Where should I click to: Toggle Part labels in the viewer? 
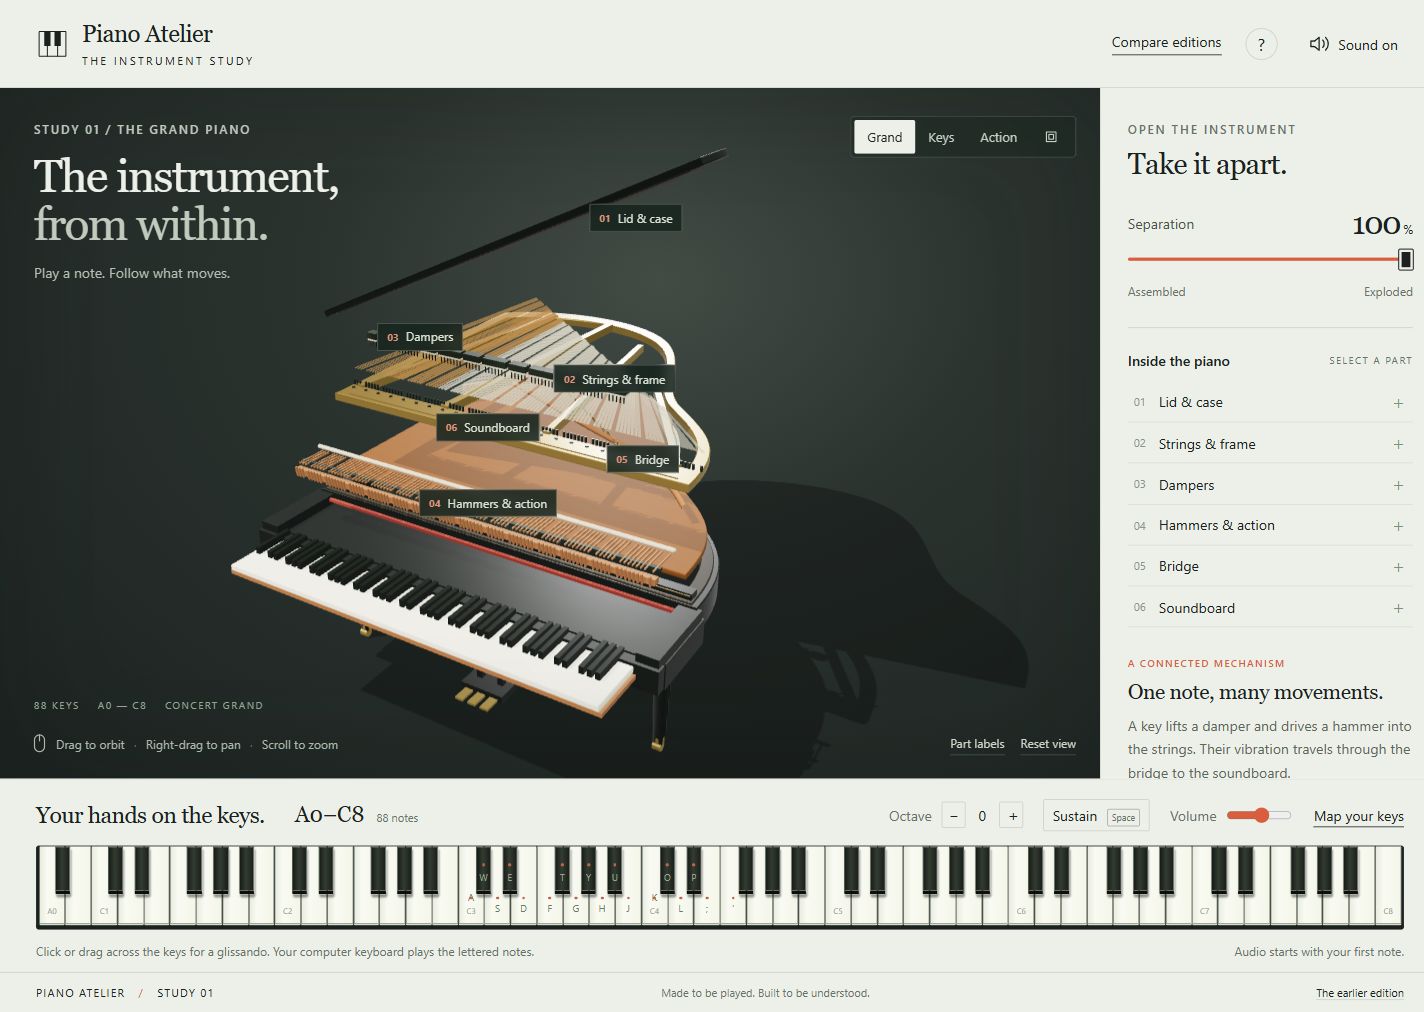click(977, 744)
